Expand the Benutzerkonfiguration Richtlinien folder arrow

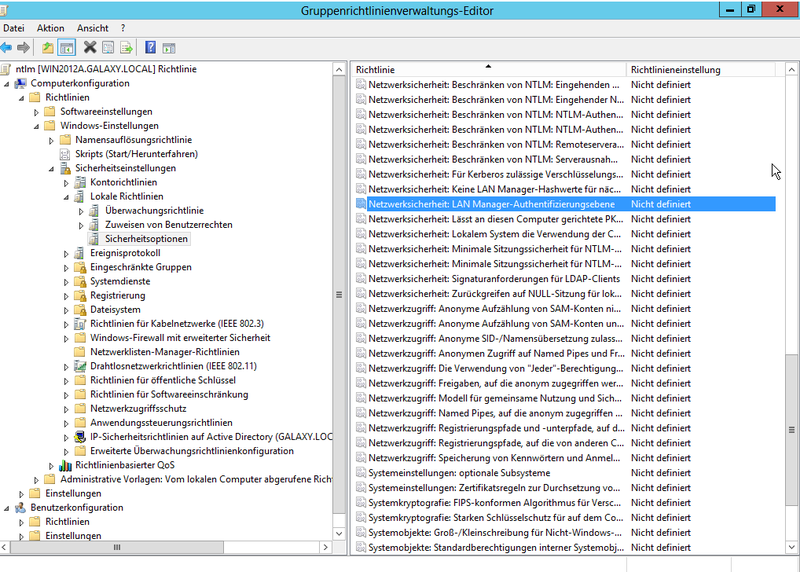(x=23, y=522)
